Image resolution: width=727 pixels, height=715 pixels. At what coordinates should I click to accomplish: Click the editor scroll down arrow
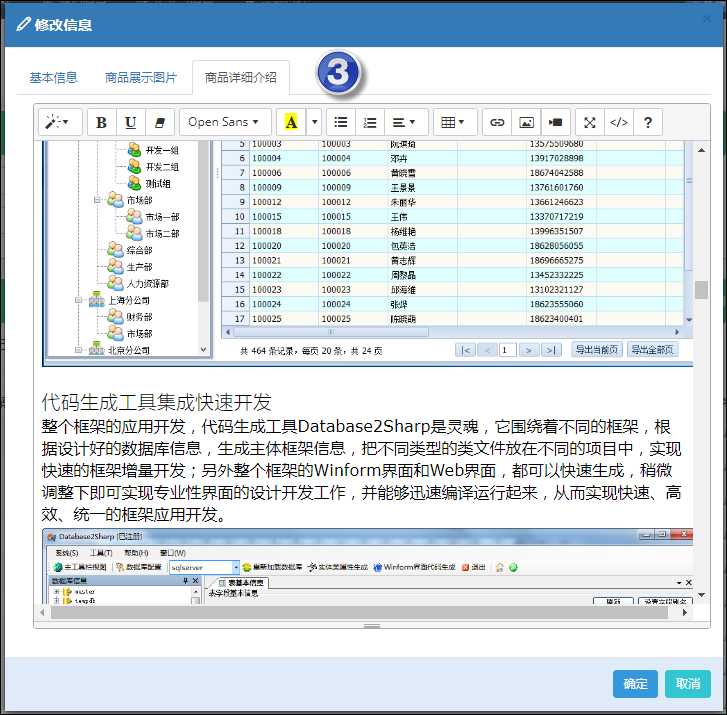tap(701, 595)
